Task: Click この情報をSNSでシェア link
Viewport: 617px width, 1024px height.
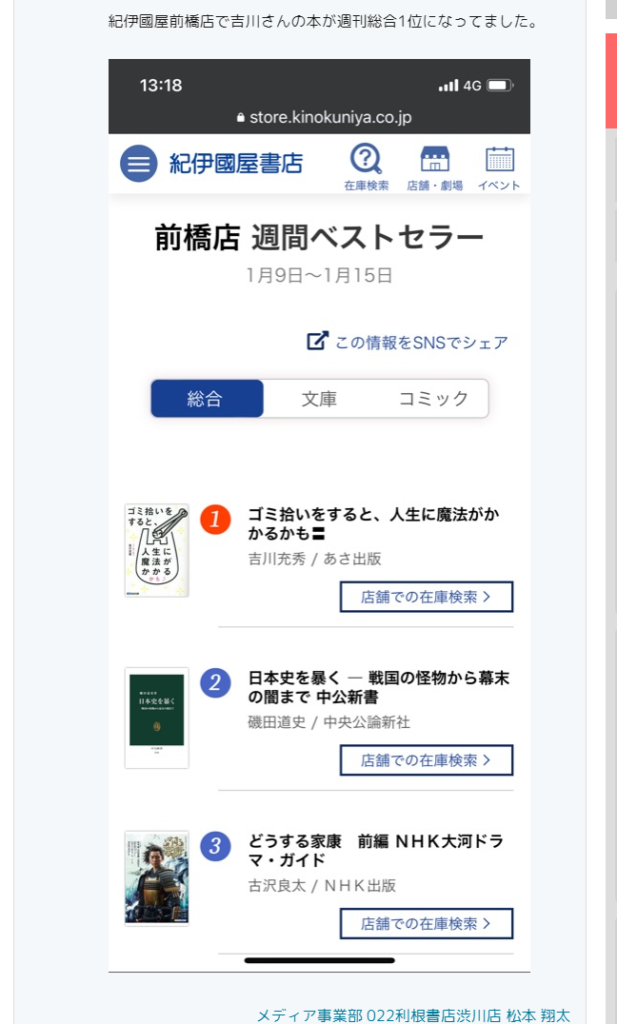Action: (421, 342)
